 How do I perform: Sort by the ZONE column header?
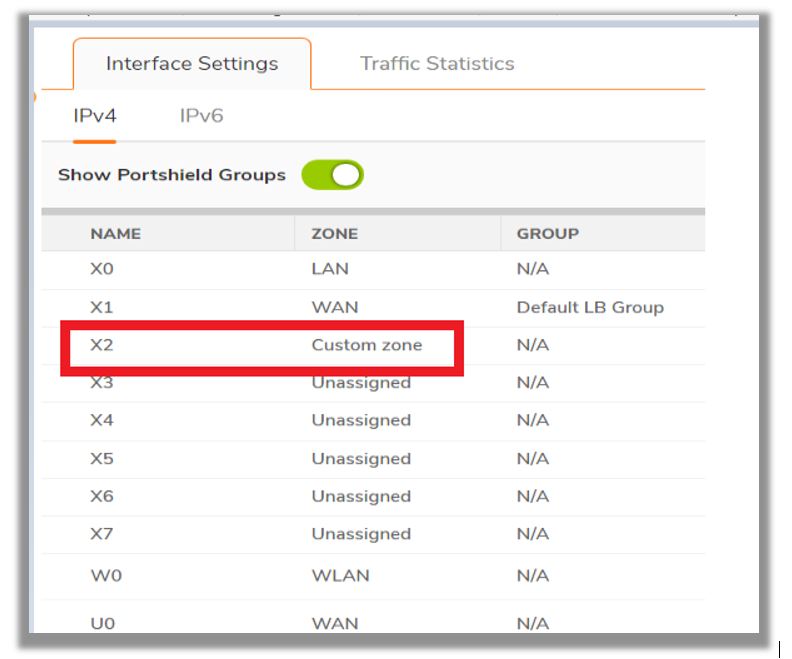[334, 233]
